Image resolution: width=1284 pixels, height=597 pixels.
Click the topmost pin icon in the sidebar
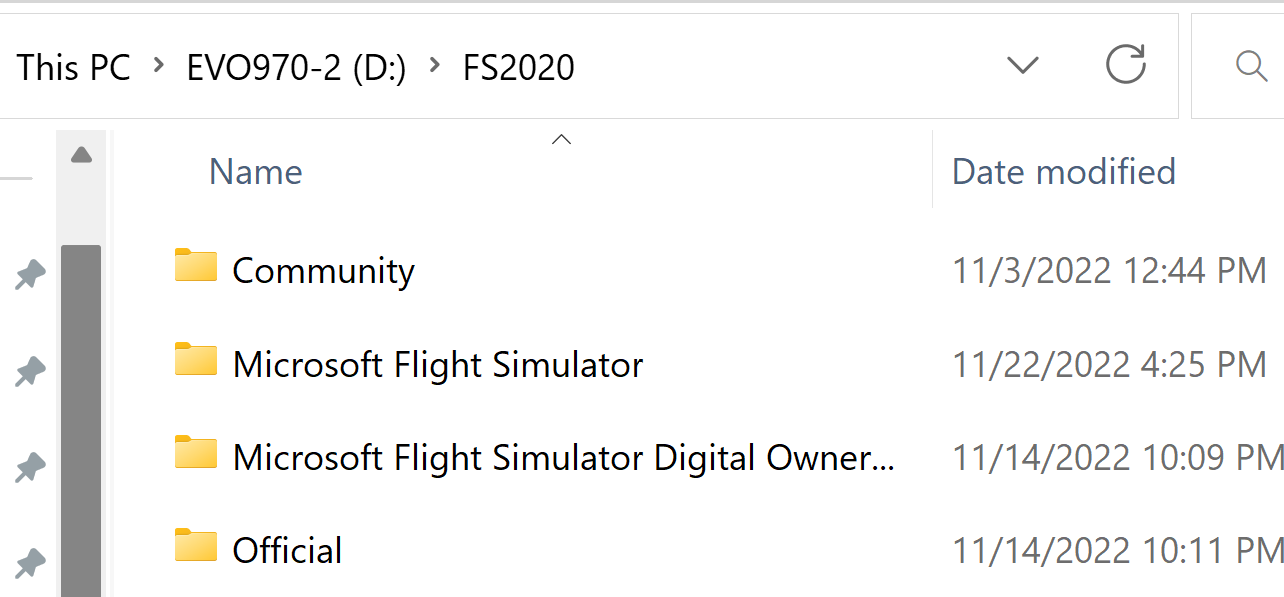click(x=30, y=274)
